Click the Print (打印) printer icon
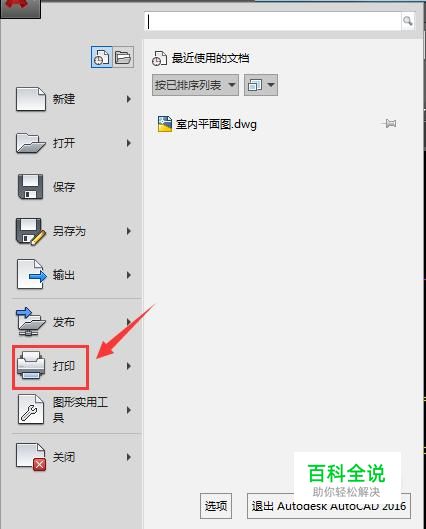The width and height of the screenshot is (426, 529). pyautogui.click(x=31, y=365)
